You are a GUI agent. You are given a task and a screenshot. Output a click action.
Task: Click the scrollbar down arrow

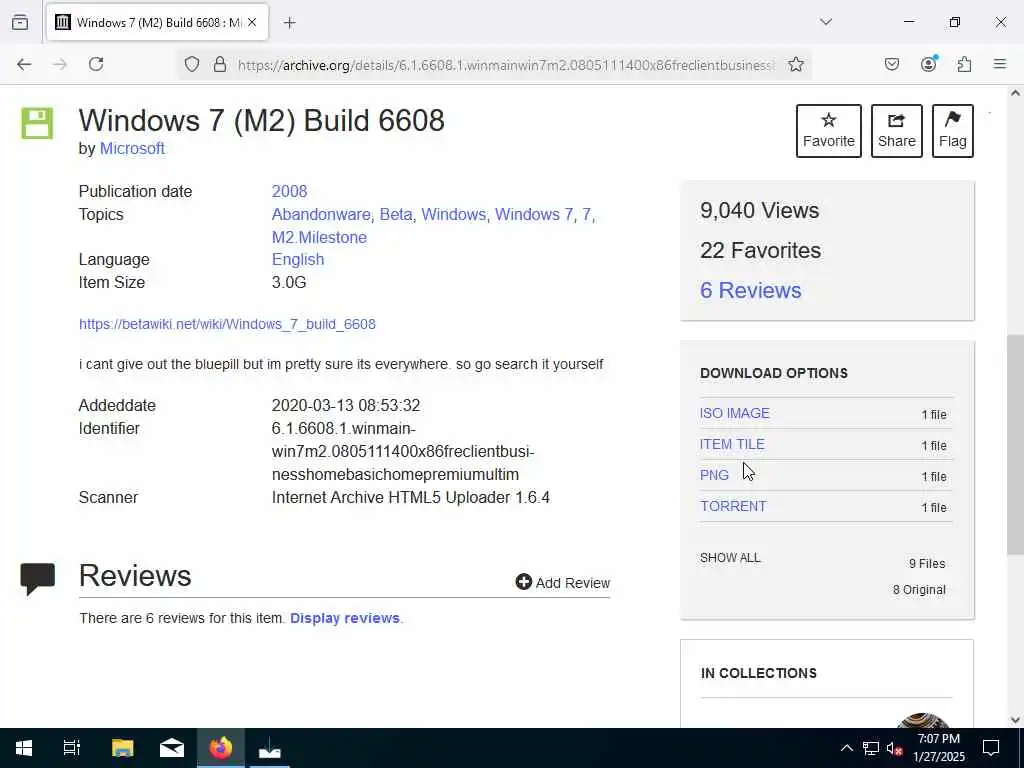point(1015,720)
